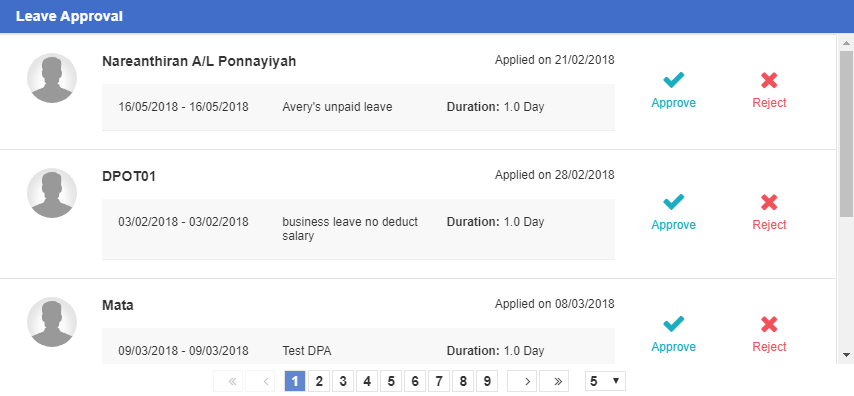Open page 5 of leave requests
The image size is (854, 396).
391,381
